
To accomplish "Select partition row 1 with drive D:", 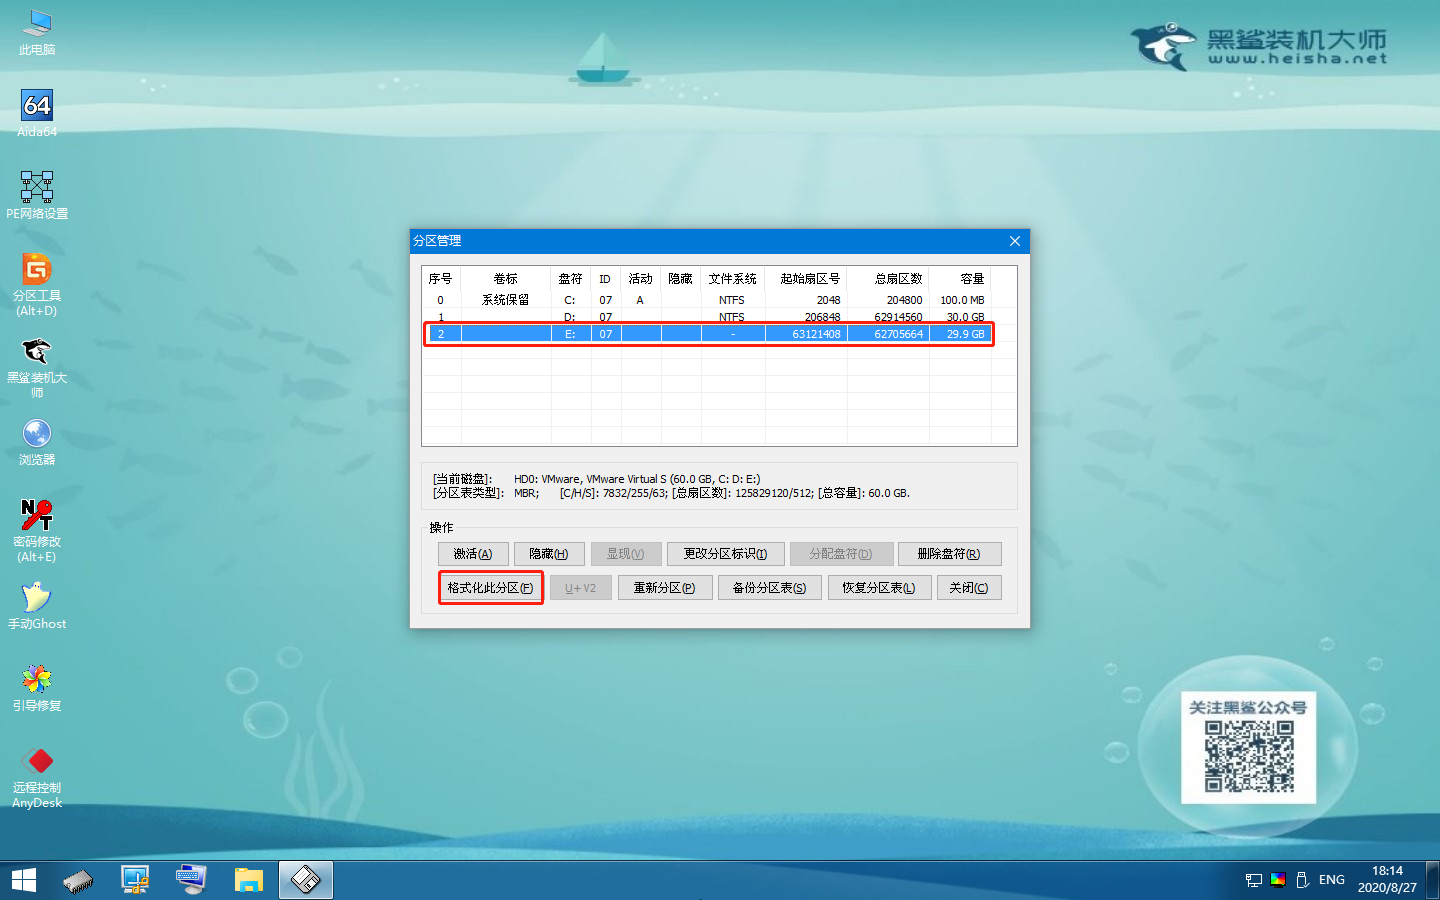I will coord(708,316).
